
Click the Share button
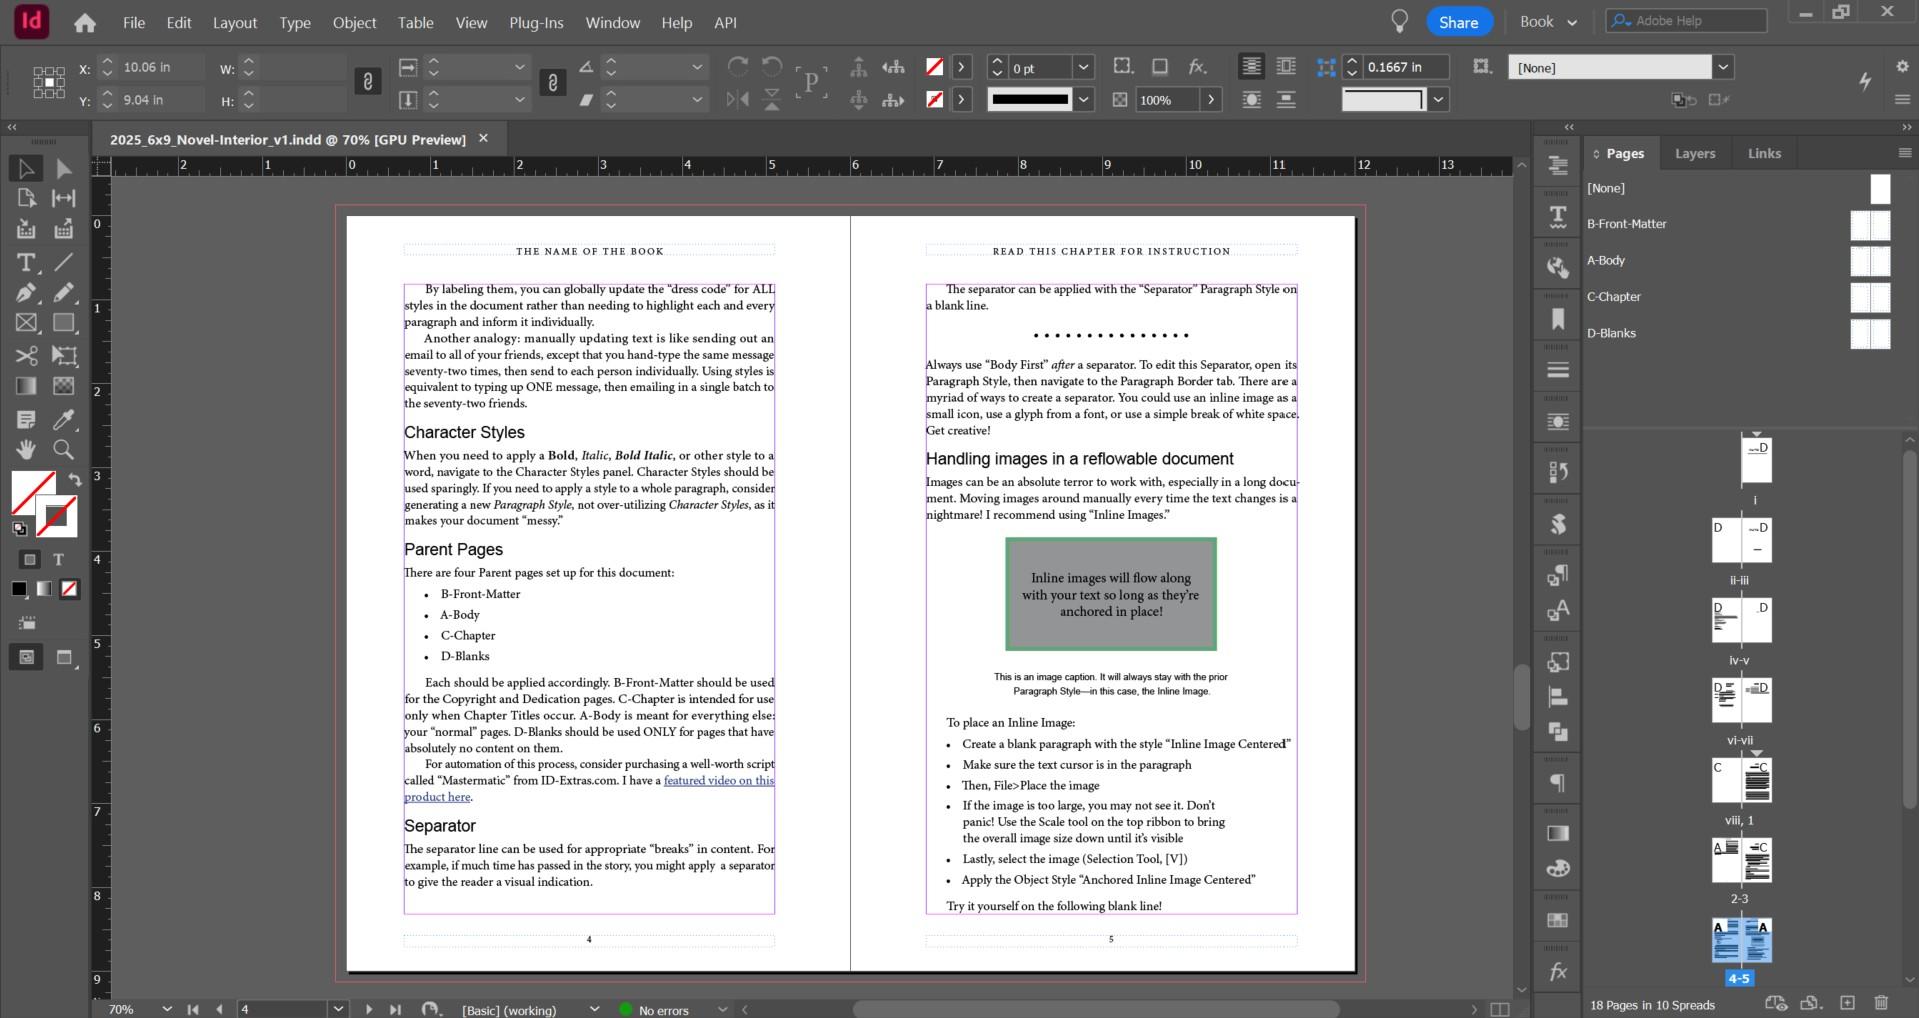tap(1458, 22)
